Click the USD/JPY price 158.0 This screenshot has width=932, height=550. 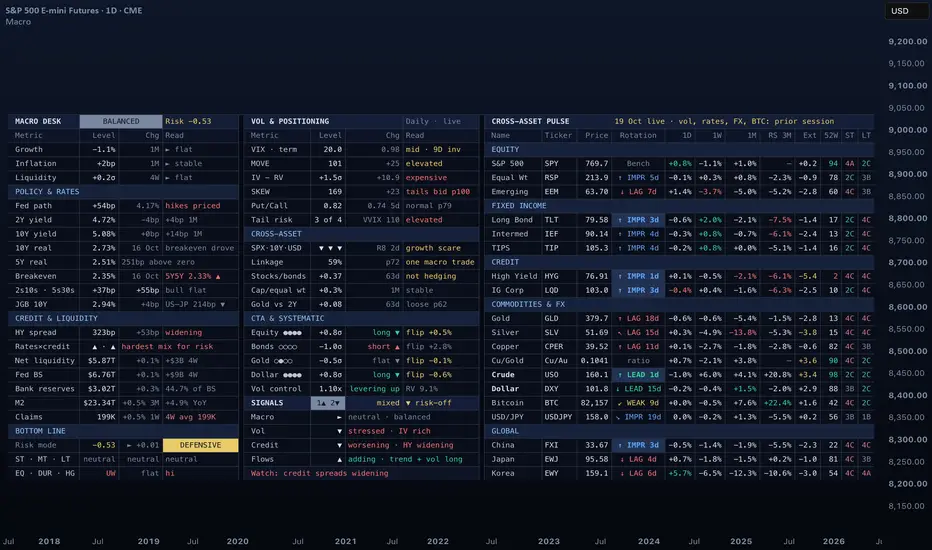pyautogui.click(x=597, y=417)
